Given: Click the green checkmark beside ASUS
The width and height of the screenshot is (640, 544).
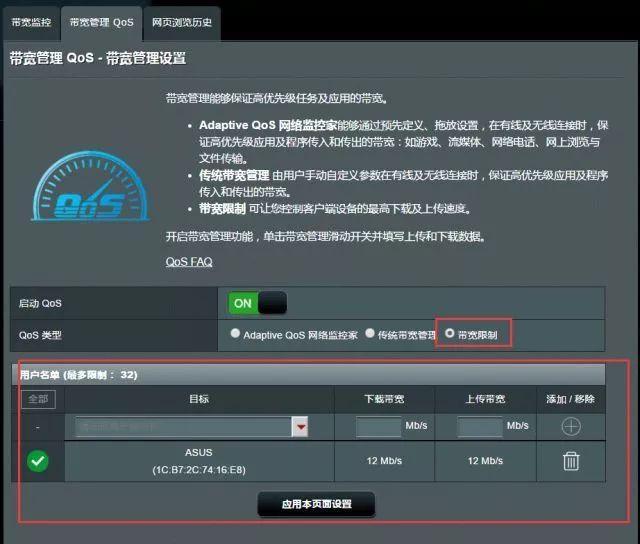Looking at the screenshot, I should click(38, 461).
